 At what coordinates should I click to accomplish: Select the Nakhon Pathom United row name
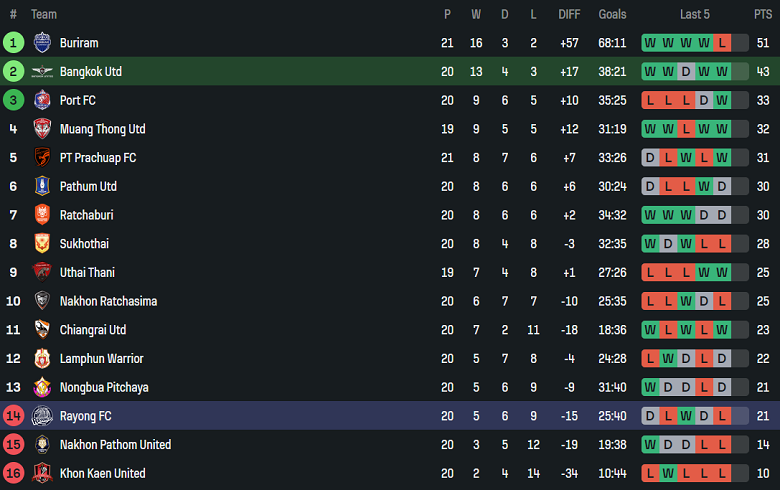[x=115, y=445]
